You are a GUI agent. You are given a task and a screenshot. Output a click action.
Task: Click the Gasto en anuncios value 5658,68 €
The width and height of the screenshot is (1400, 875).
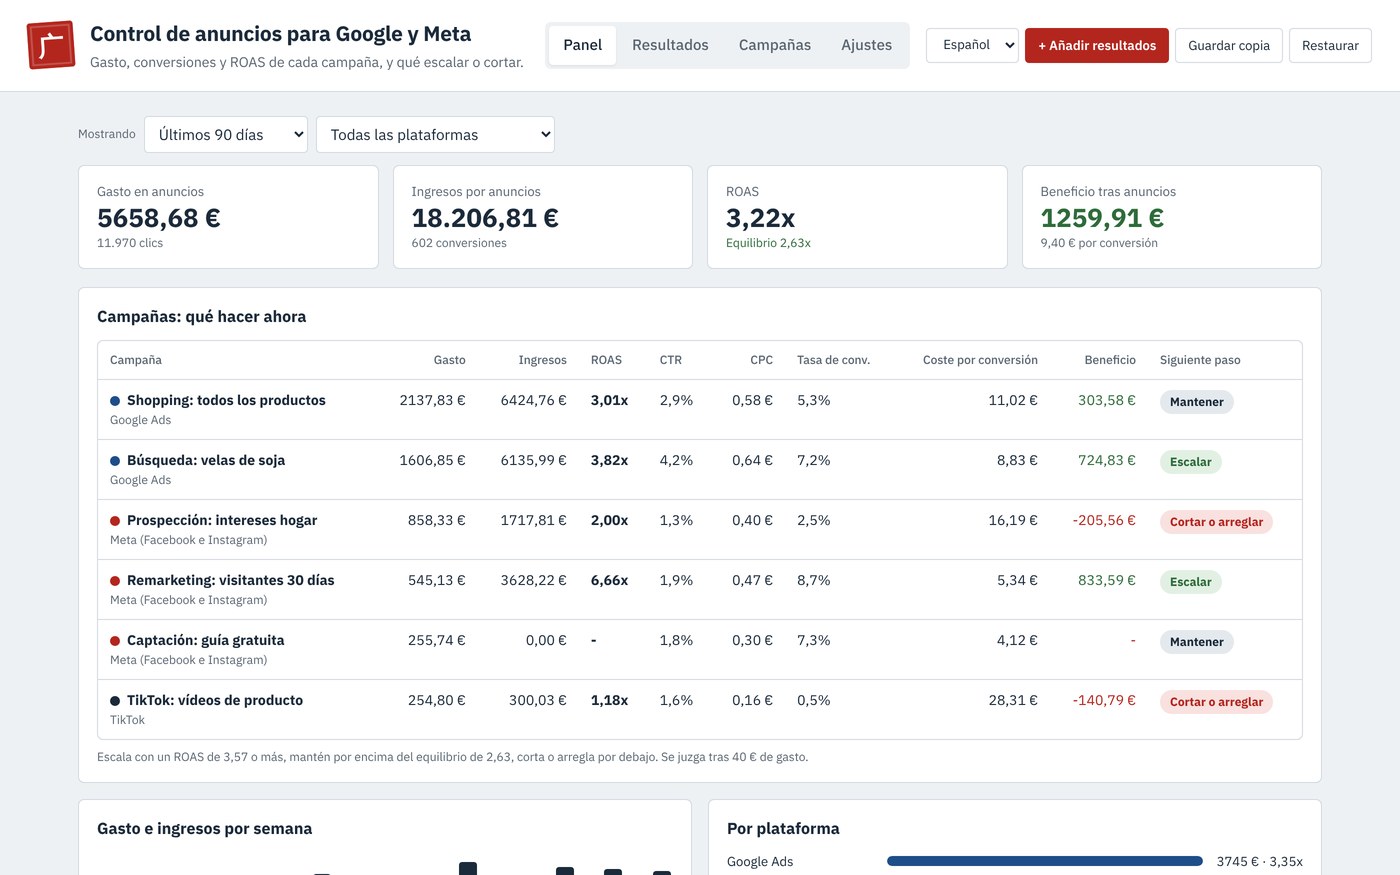click(x=159, y=218)
